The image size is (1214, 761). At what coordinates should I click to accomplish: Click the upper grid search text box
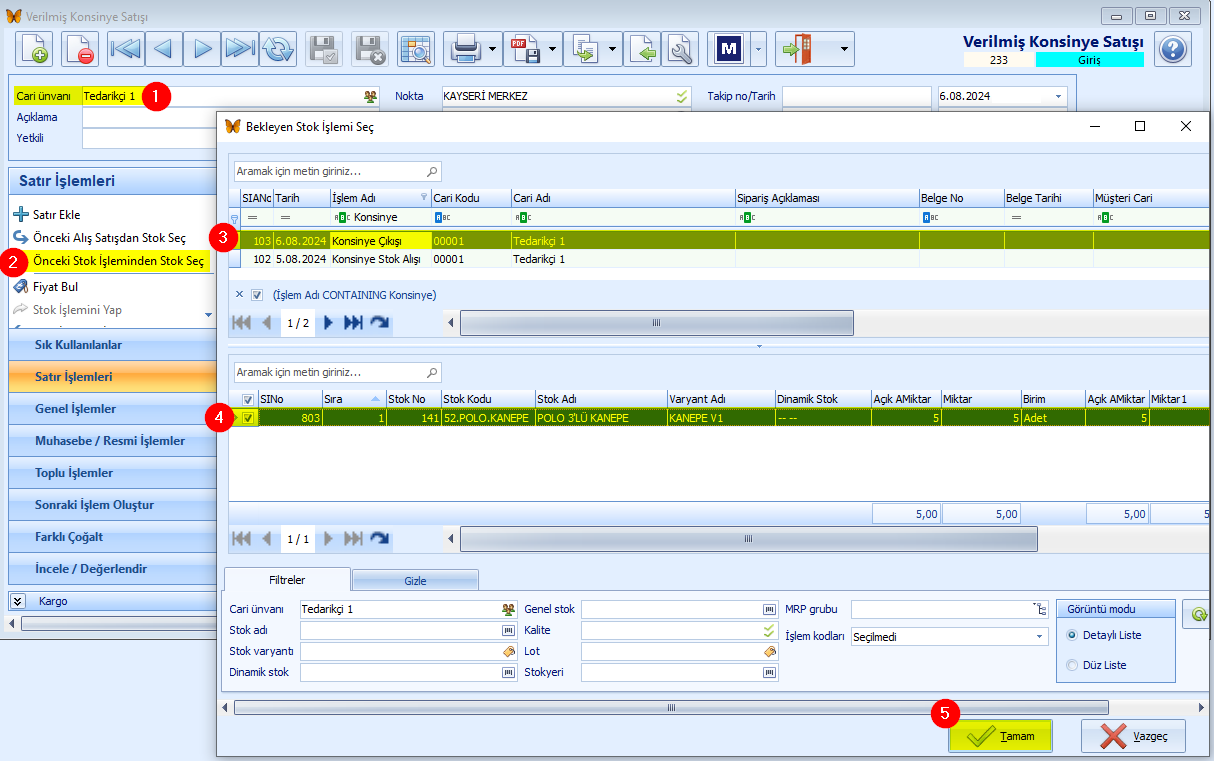click(x=337, y=171)
